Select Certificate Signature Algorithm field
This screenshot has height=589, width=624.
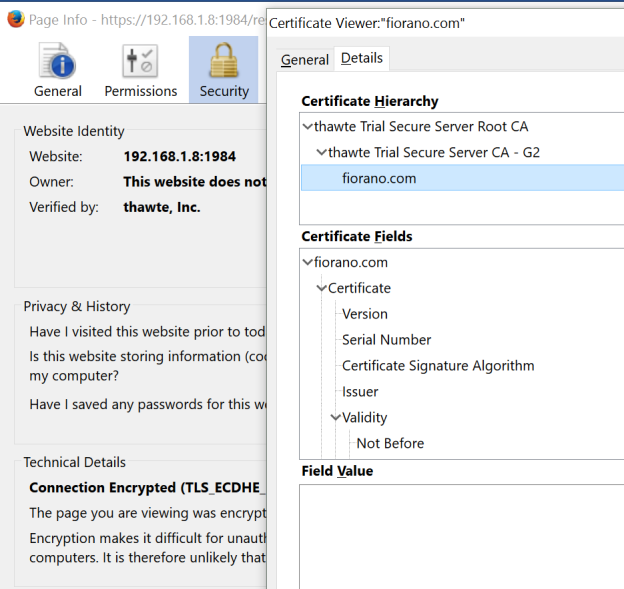pyautogui.click(x=438, y=366)
